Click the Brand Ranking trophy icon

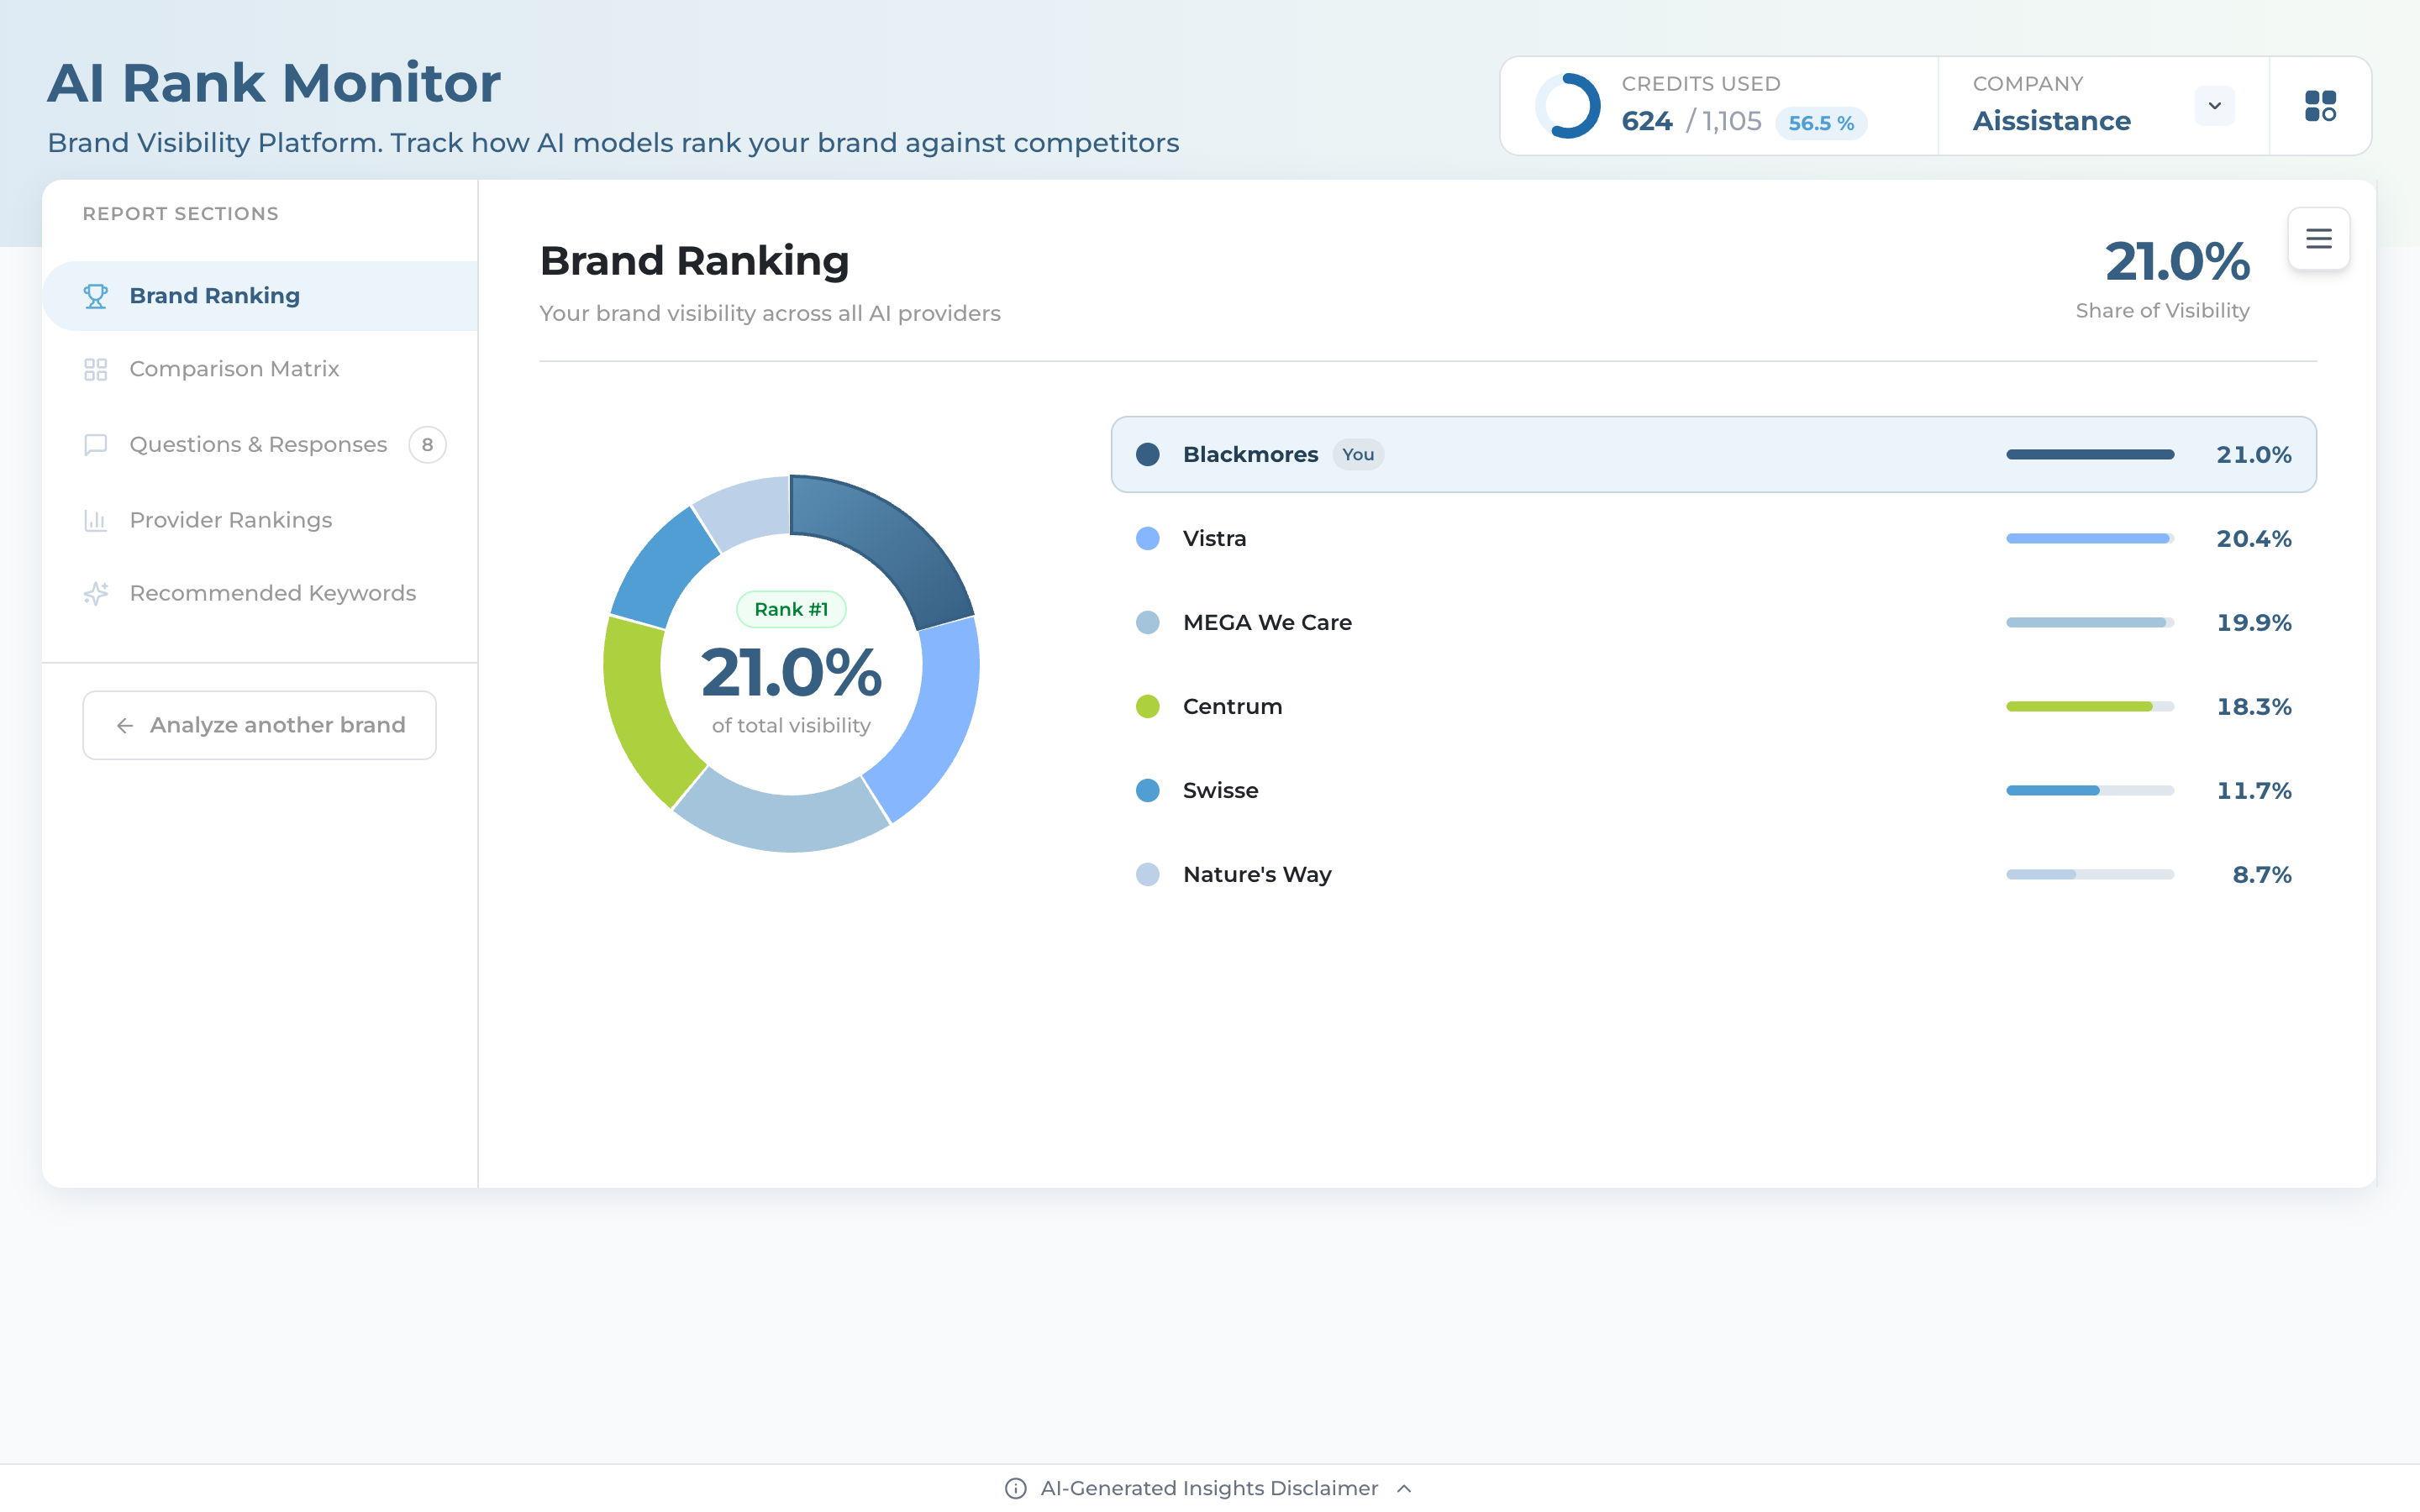click(95, 296)
